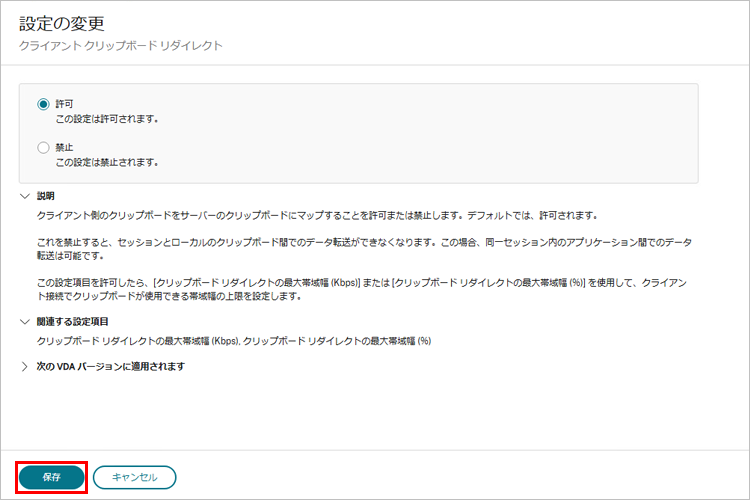
Task: Collapse the 説明 section chevron
Action: (26, 196)
